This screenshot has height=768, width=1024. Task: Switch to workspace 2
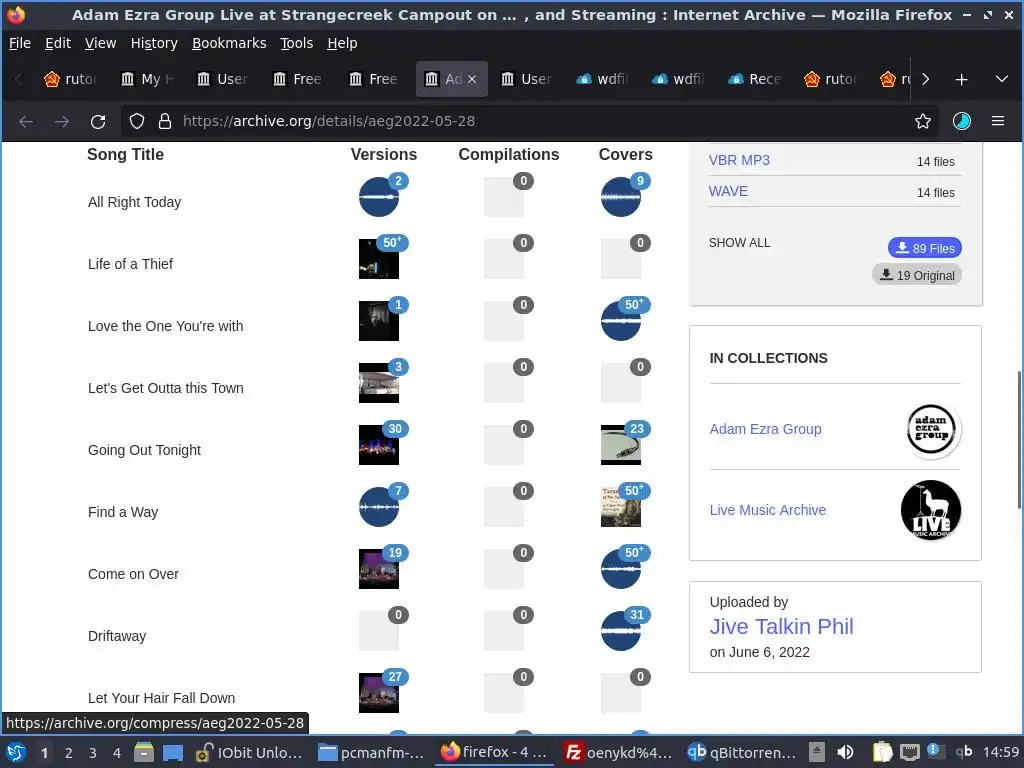coord(69,753)
